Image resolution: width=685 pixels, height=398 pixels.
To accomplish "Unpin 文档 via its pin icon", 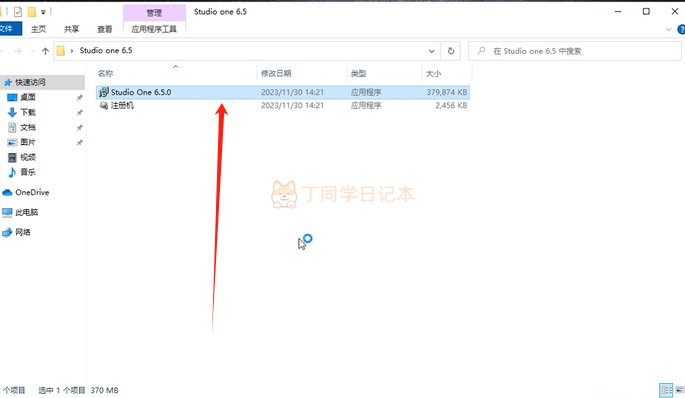I will click(80, 128).
